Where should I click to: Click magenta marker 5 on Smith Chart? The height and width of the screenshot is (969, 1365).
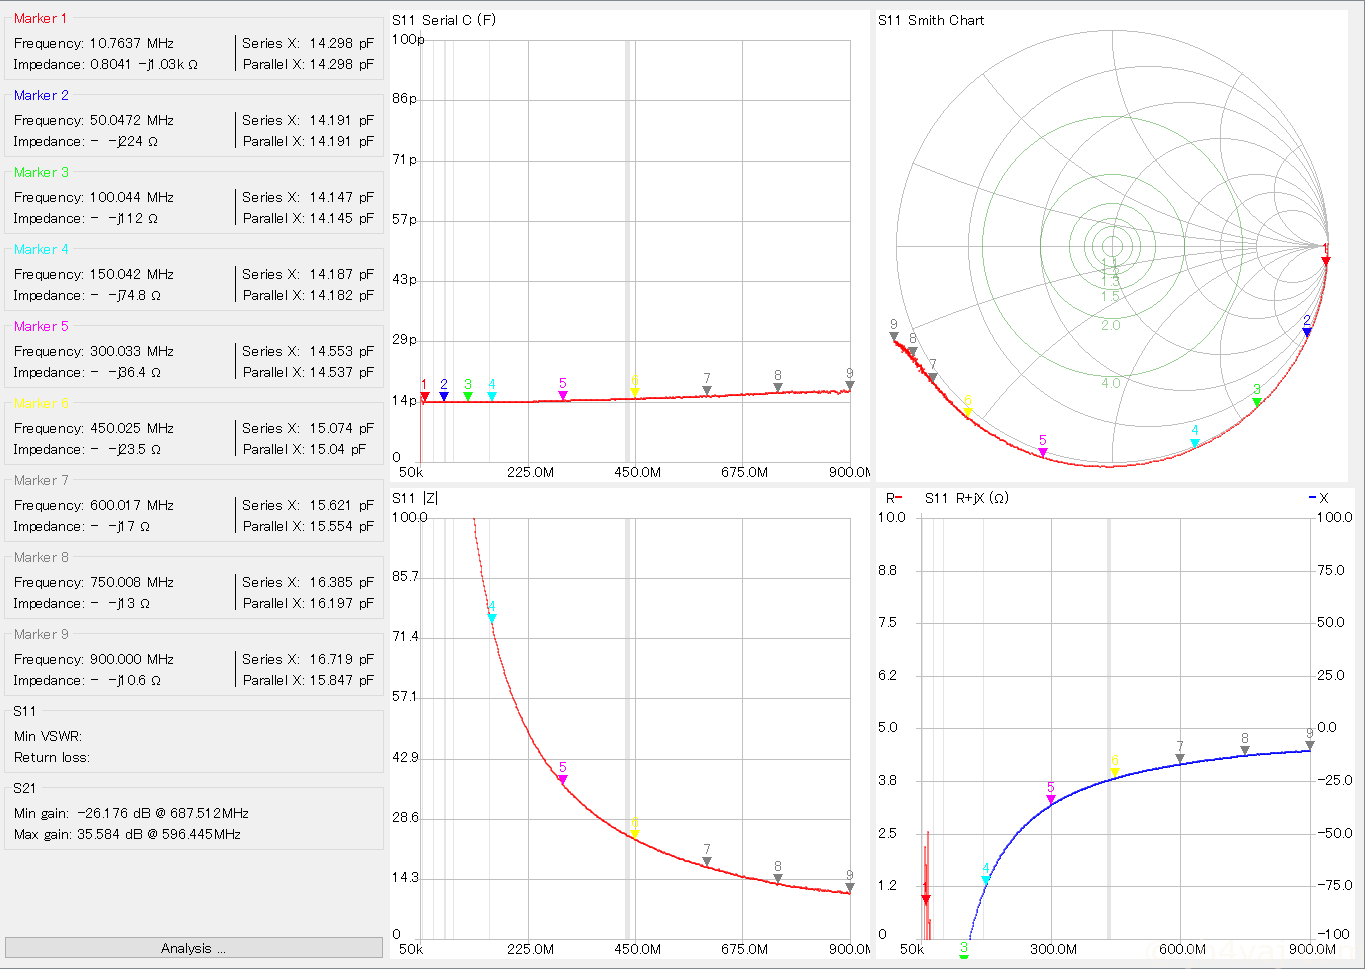1043,453
